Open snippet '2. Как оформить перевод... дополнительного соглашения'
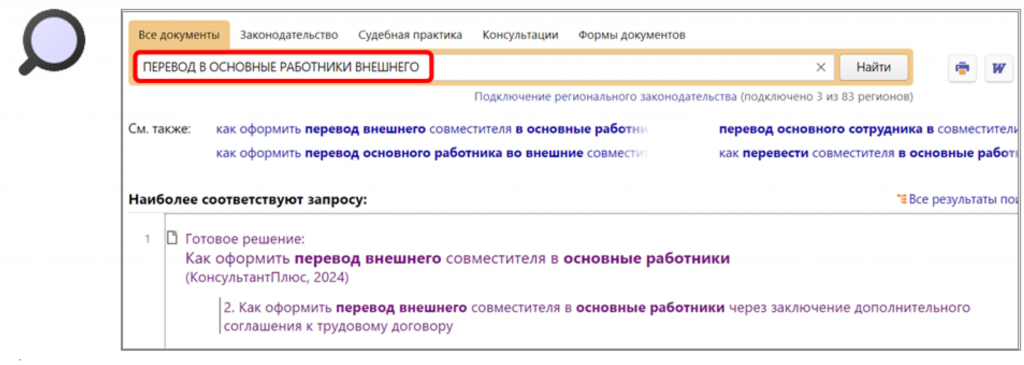The width and height of the screenshot is (1024, 365). pos(597,316)
